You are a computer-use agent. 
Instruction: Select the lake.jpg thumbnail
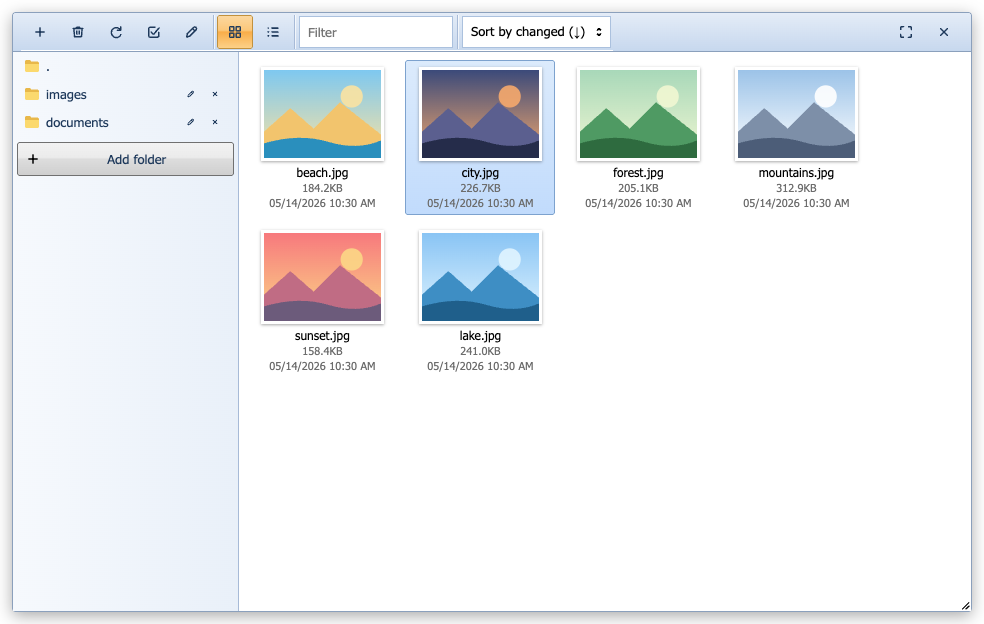click(x=480, y=277)
